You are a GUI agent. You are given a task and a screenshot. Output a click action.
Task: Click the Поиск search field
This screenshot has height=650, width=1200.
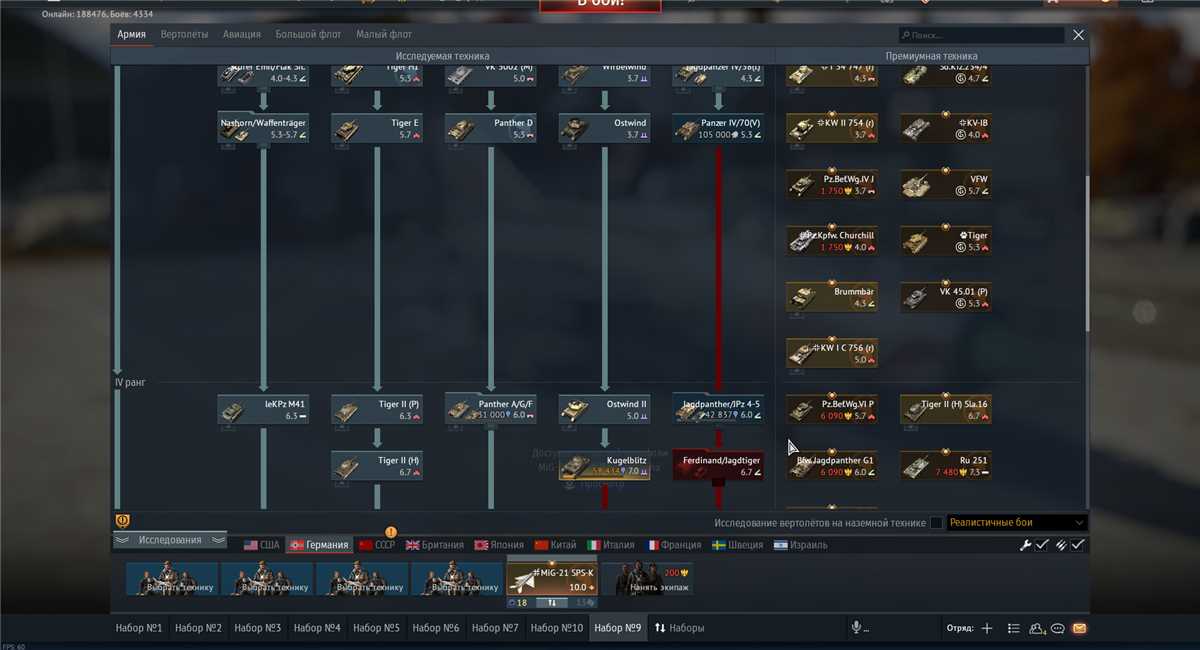pyautogui.click(x=980, y=34)
